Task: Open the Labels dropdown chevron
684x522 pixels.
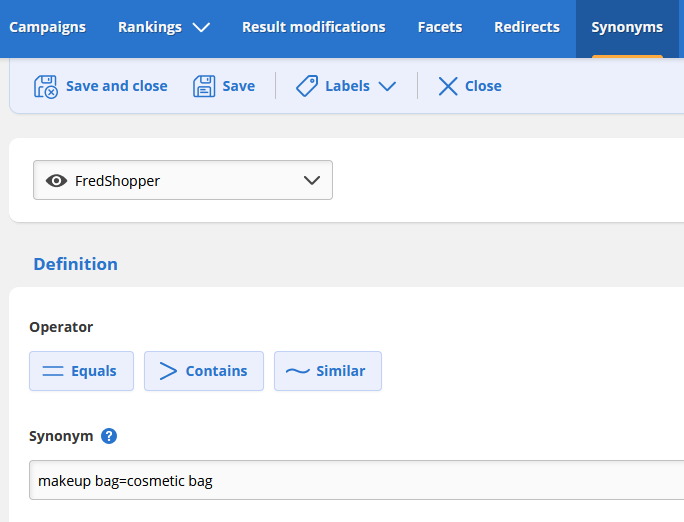Action: tap(387, 87)
